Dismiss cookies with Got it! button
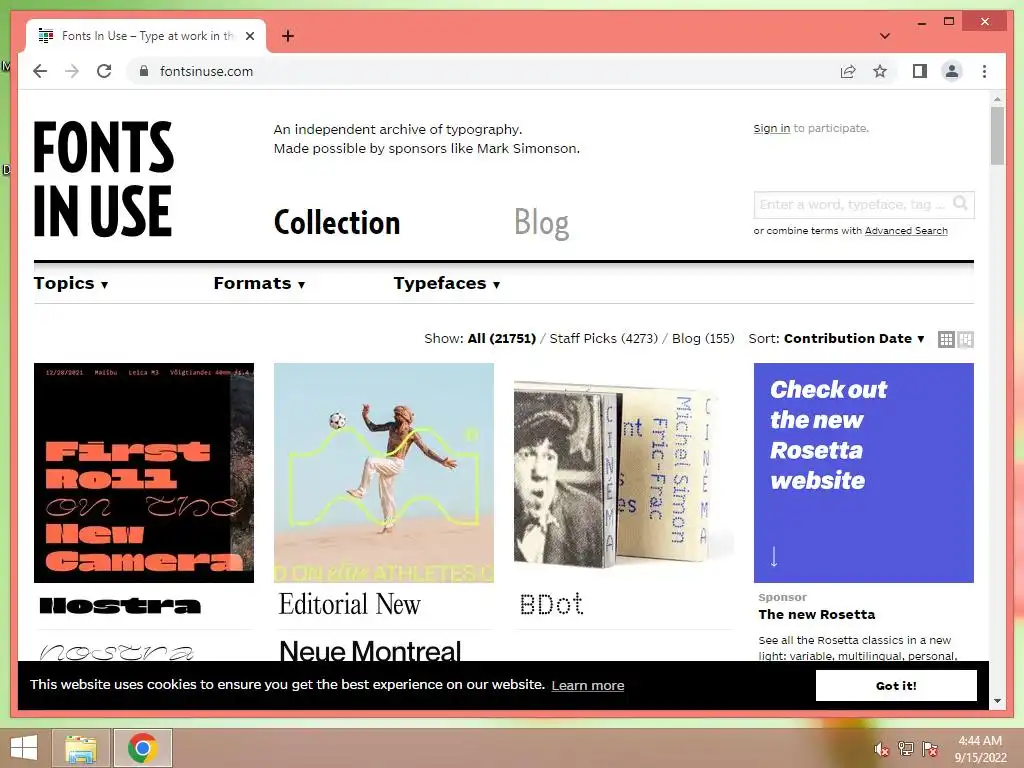This screenshot has width=1024, height=768. click(896, 686)
